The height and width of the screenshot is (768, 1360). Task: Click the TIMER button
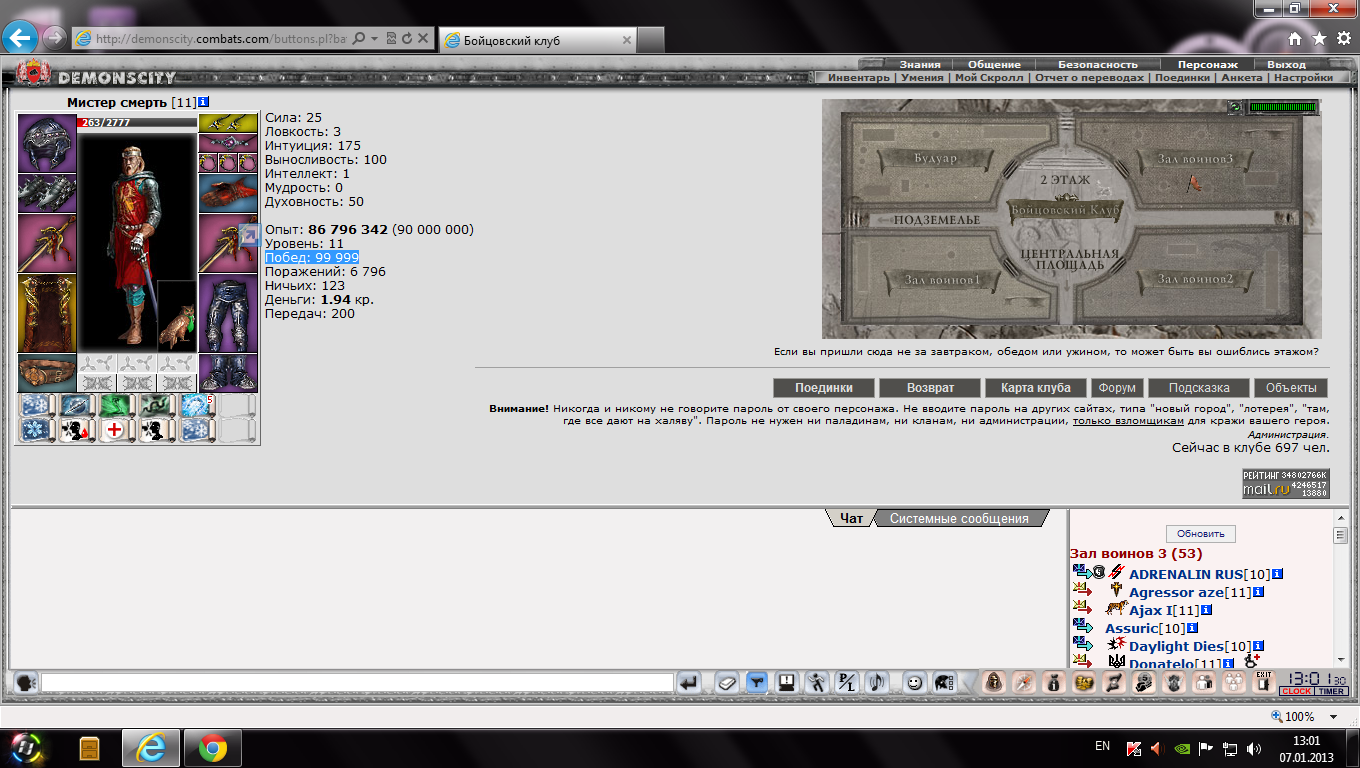tap(1331, 691)
